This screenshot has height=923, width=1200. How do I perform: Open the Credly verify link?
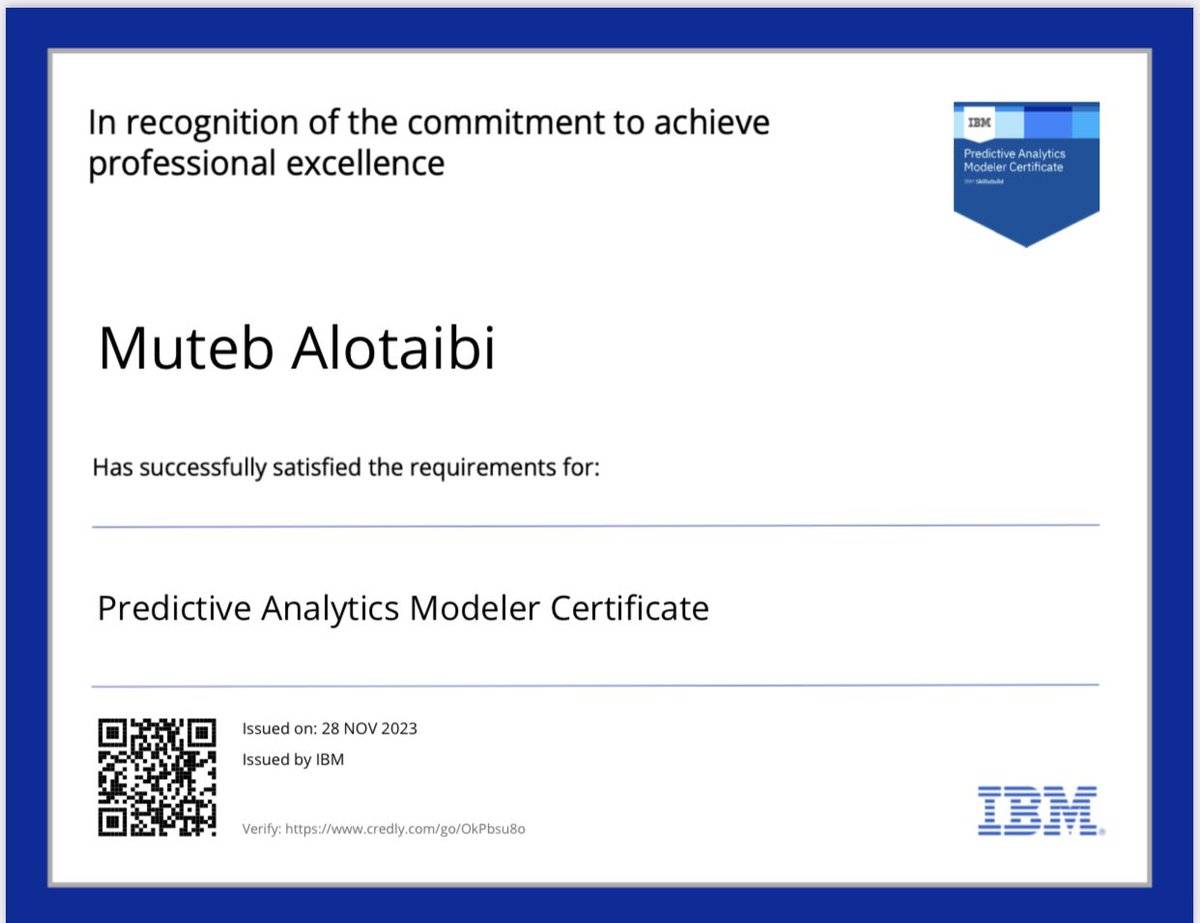tap(404, 829)
